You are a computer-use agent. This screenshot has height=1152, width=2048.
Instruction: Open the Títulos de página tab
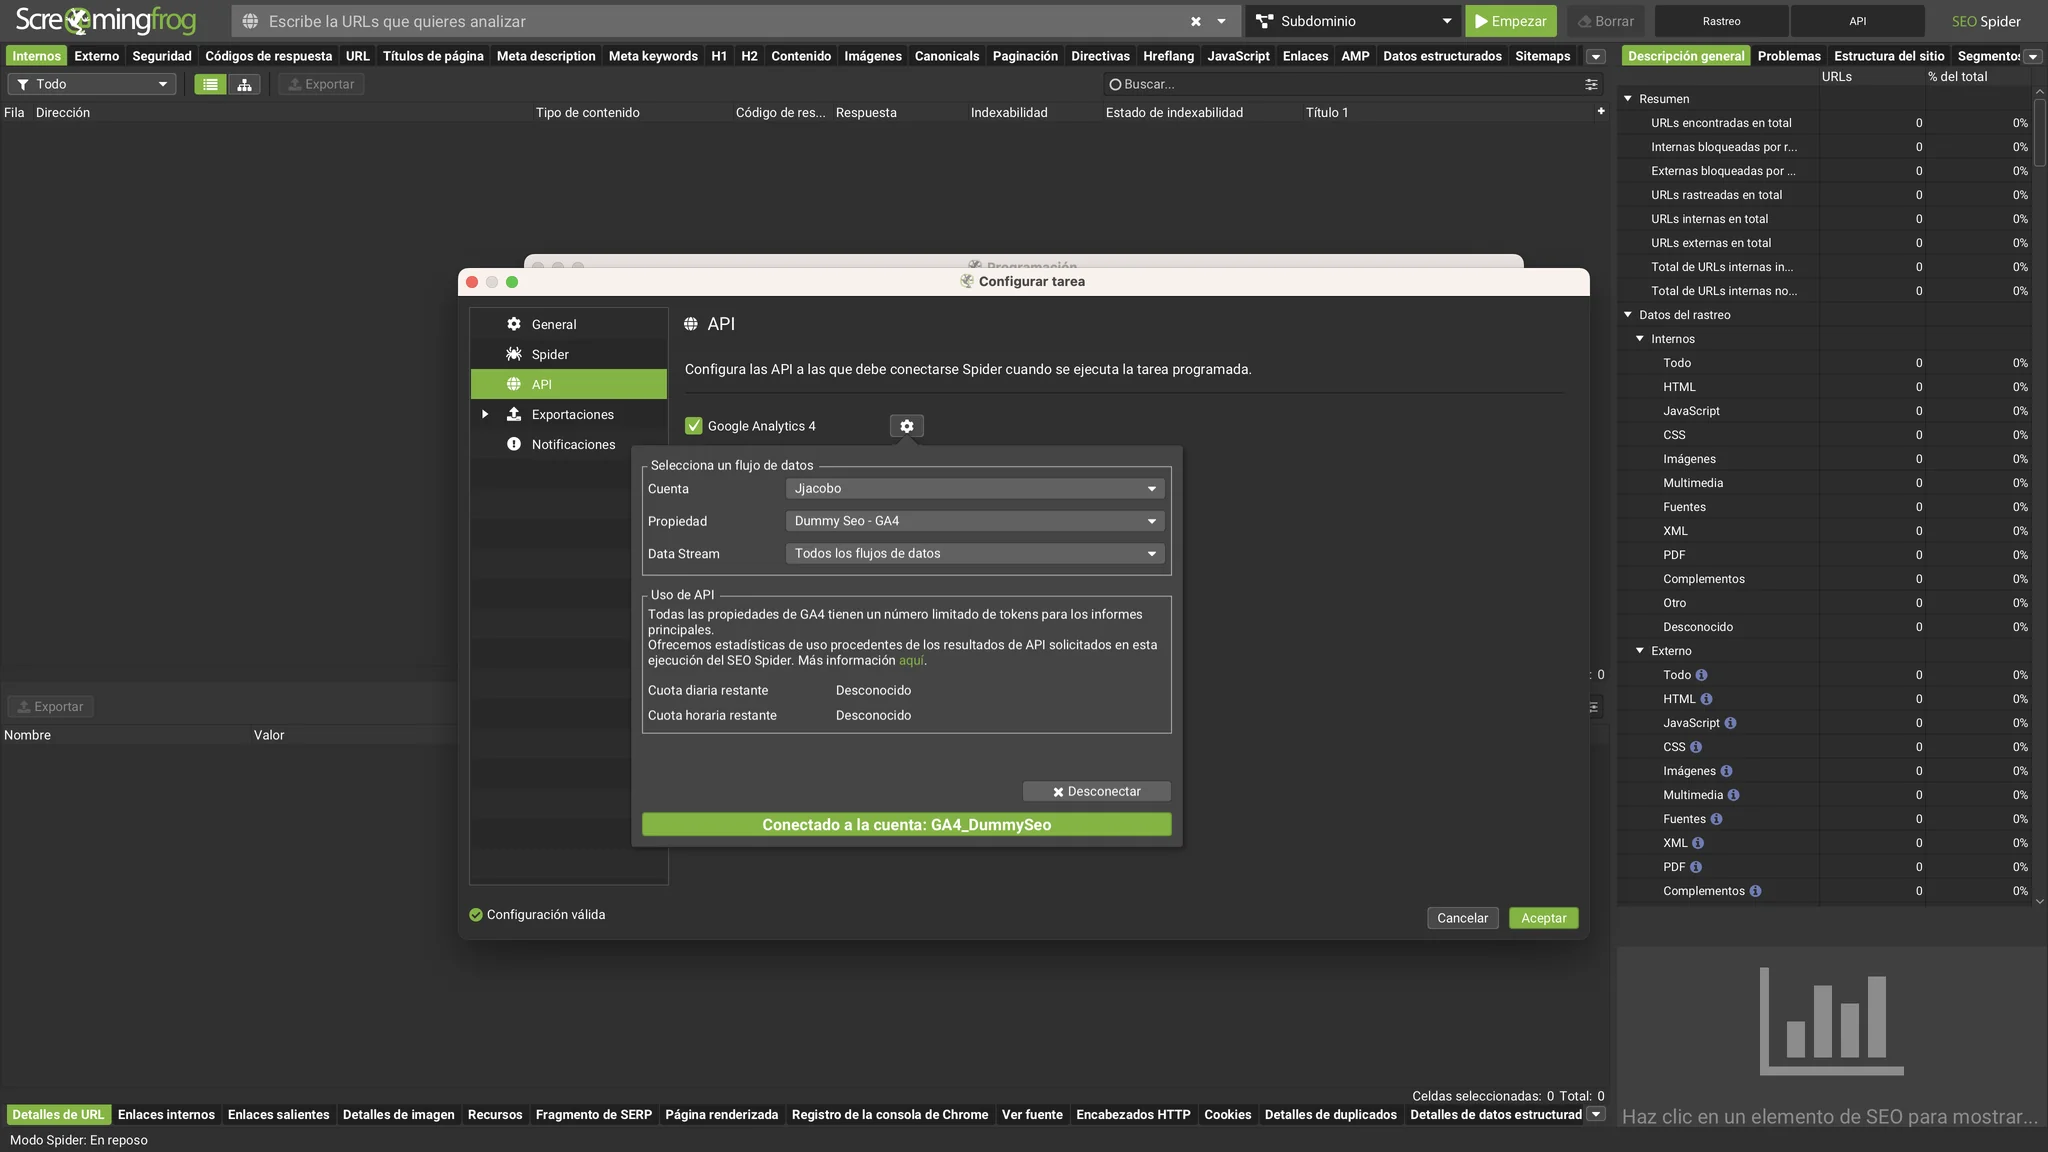coord(433,56)
